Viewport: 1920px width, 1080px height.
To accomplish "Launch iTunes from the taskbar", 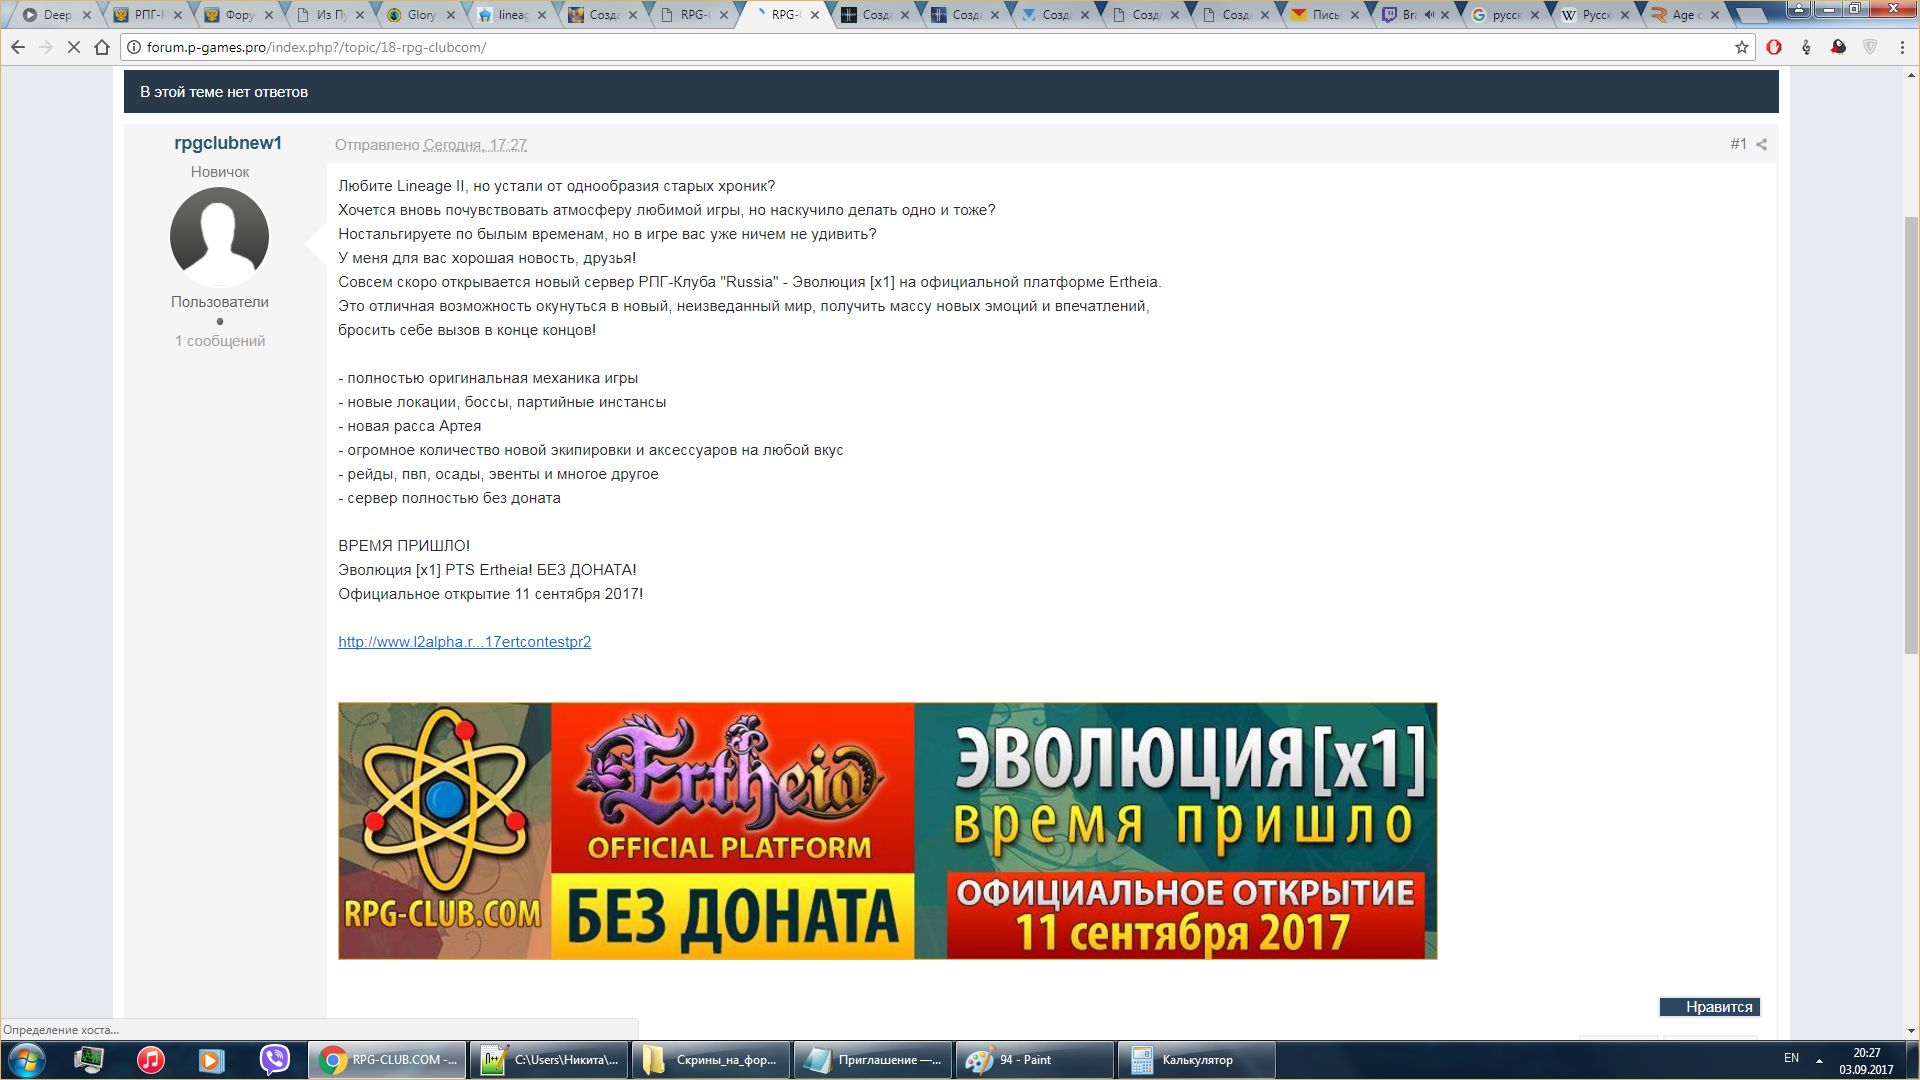I will click(150, 1060).
